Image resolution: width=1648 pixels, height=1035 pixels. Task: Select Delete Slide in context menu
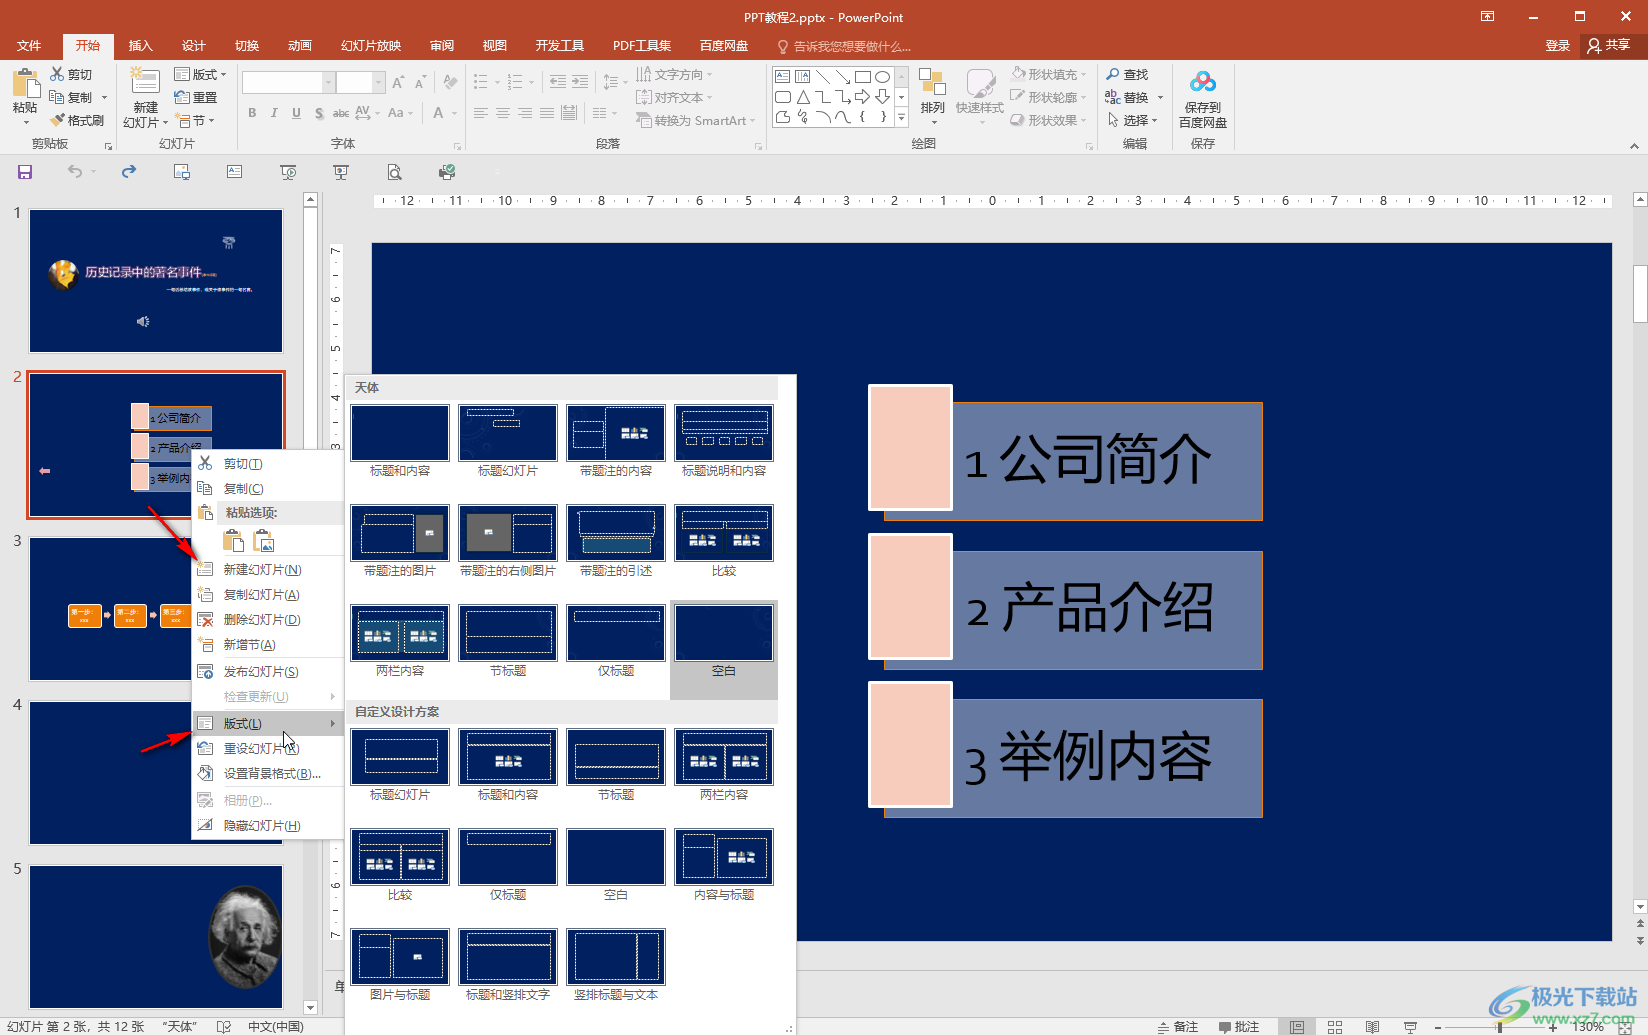(x=261, y=620)
